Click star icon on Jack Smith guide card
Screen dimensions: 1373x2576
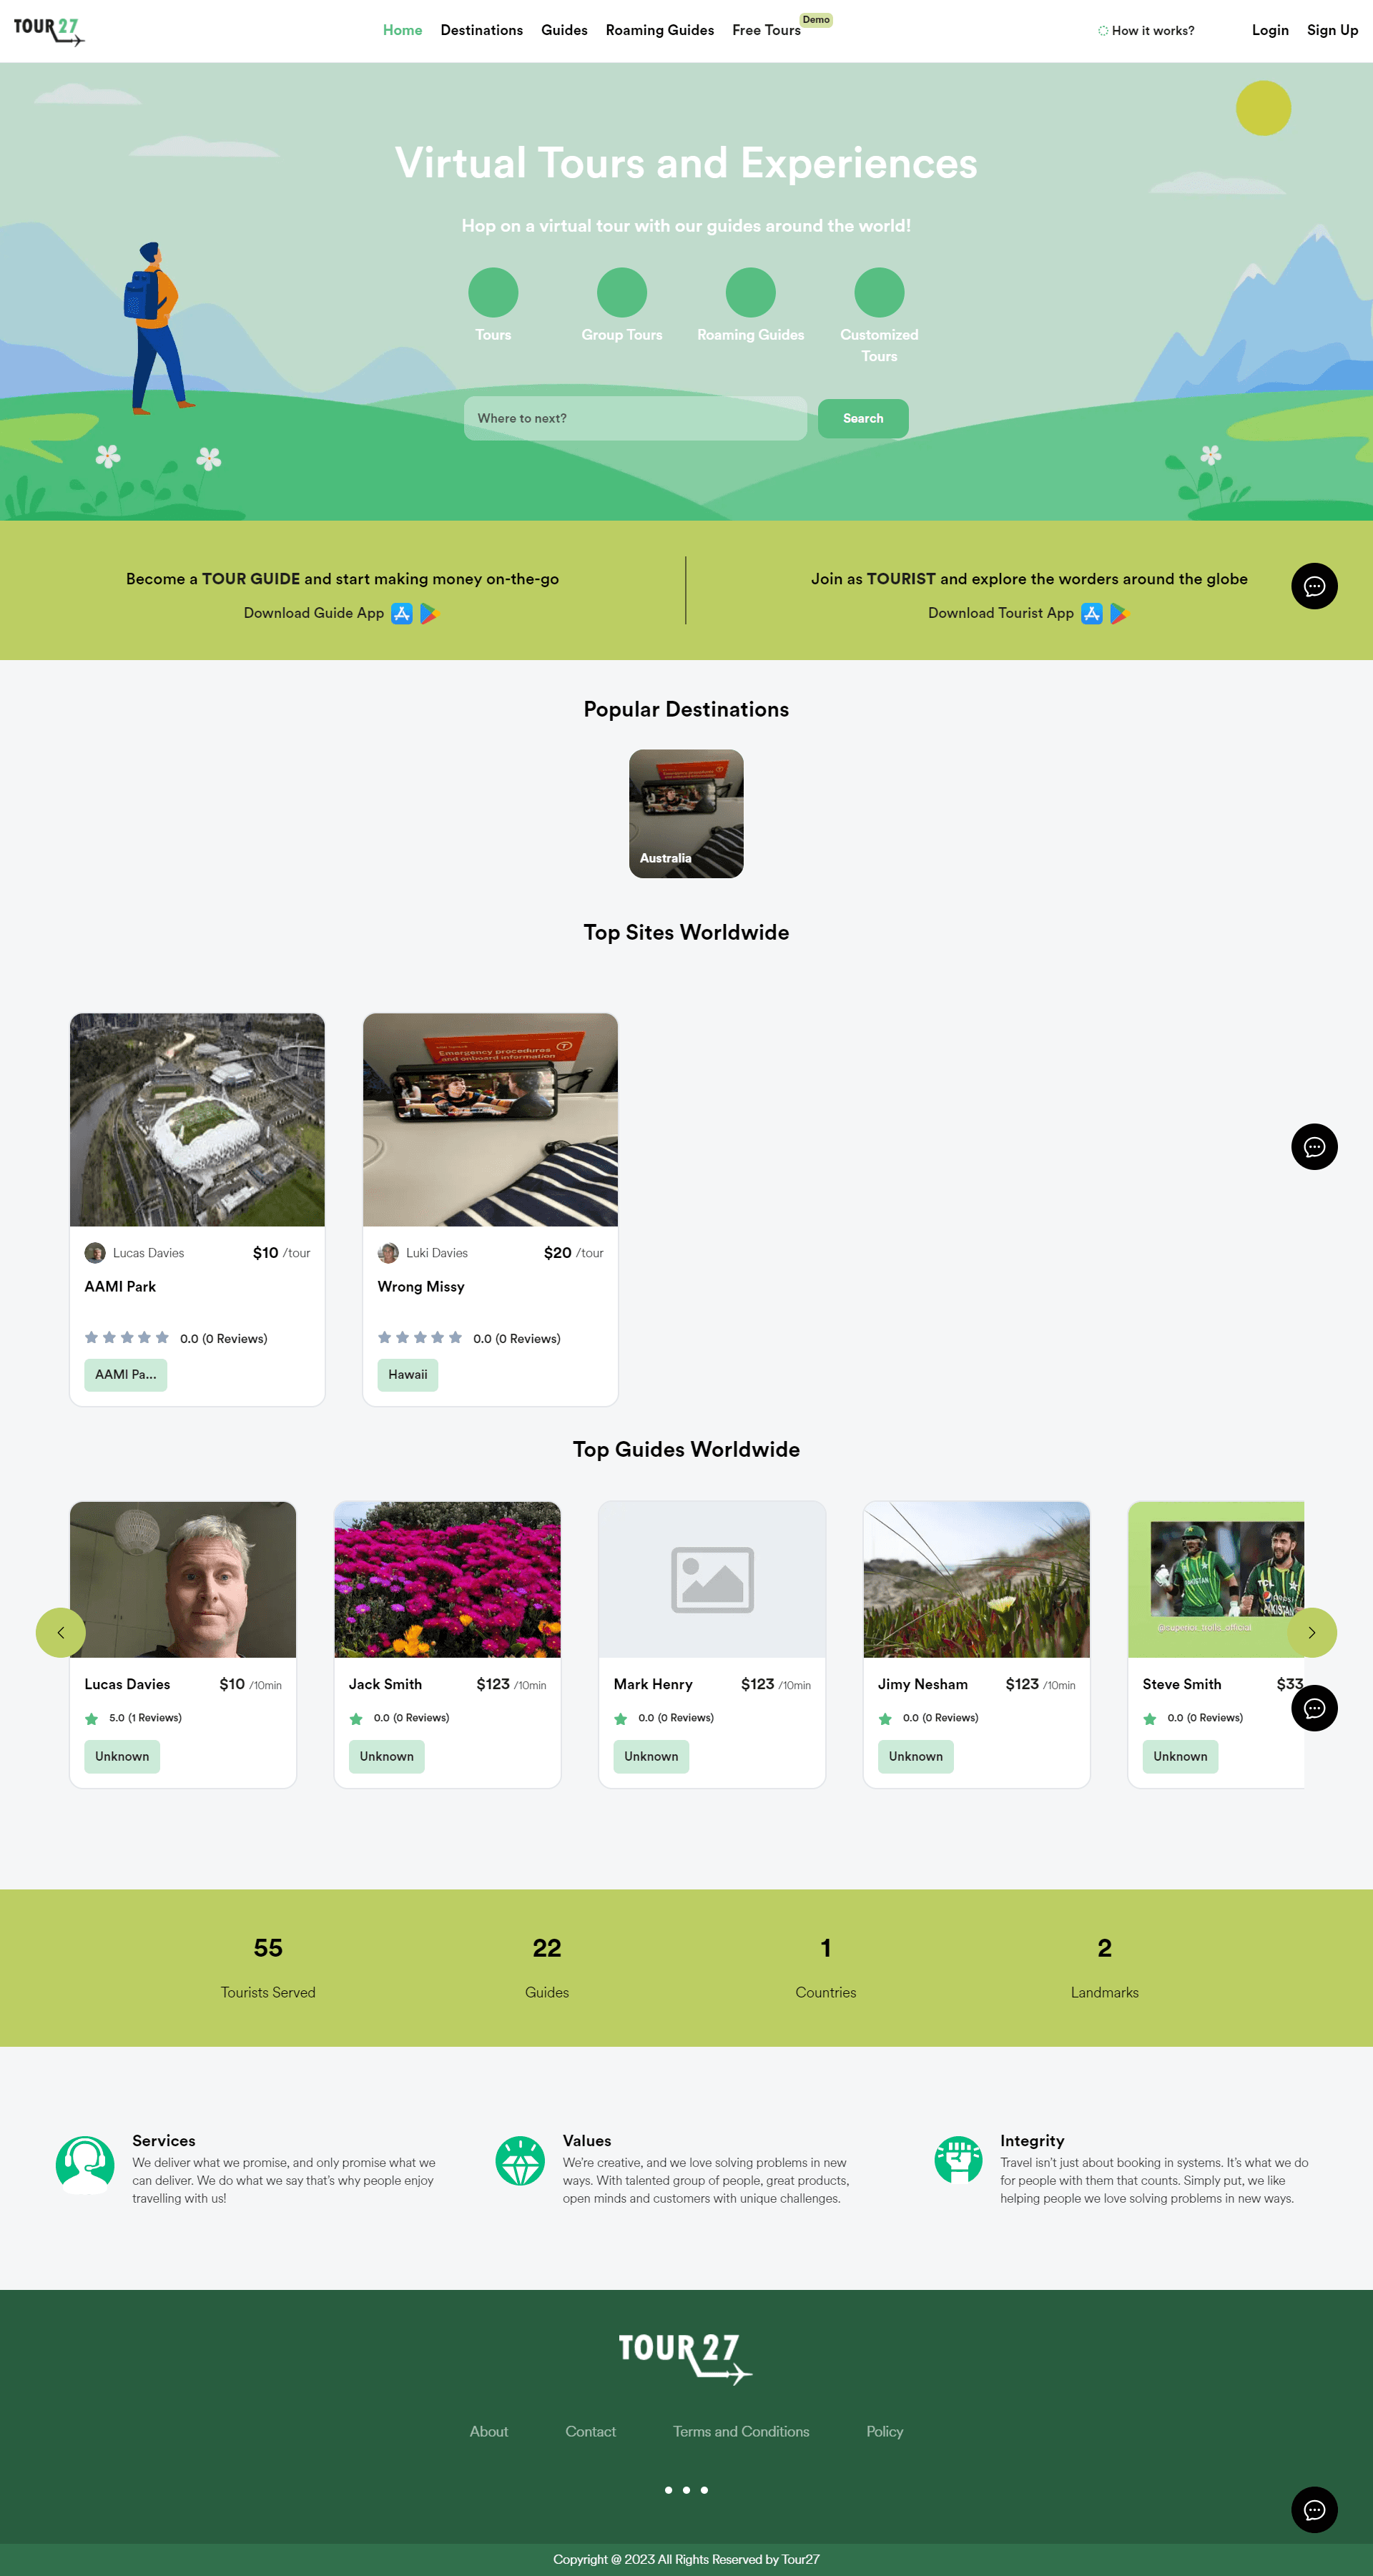pyautogui.click(x=356, y=1718)
